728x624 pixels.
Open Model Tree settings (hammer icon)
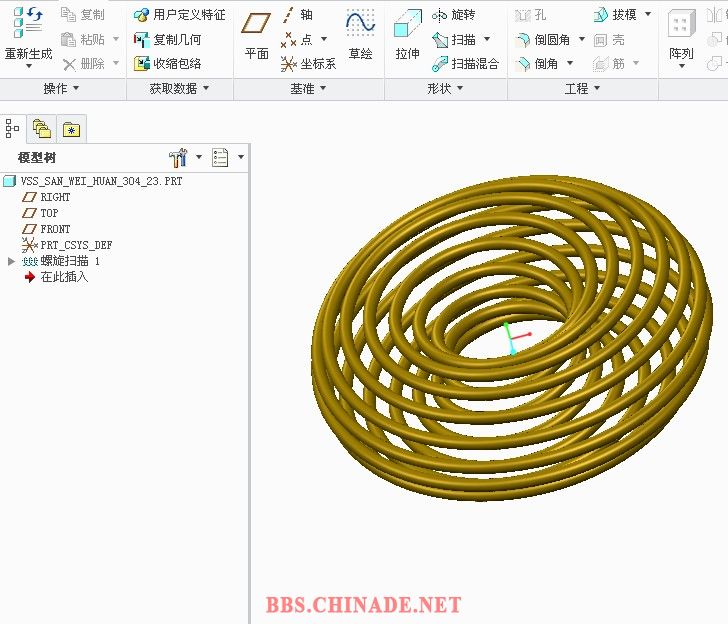[x=178, y=158]
